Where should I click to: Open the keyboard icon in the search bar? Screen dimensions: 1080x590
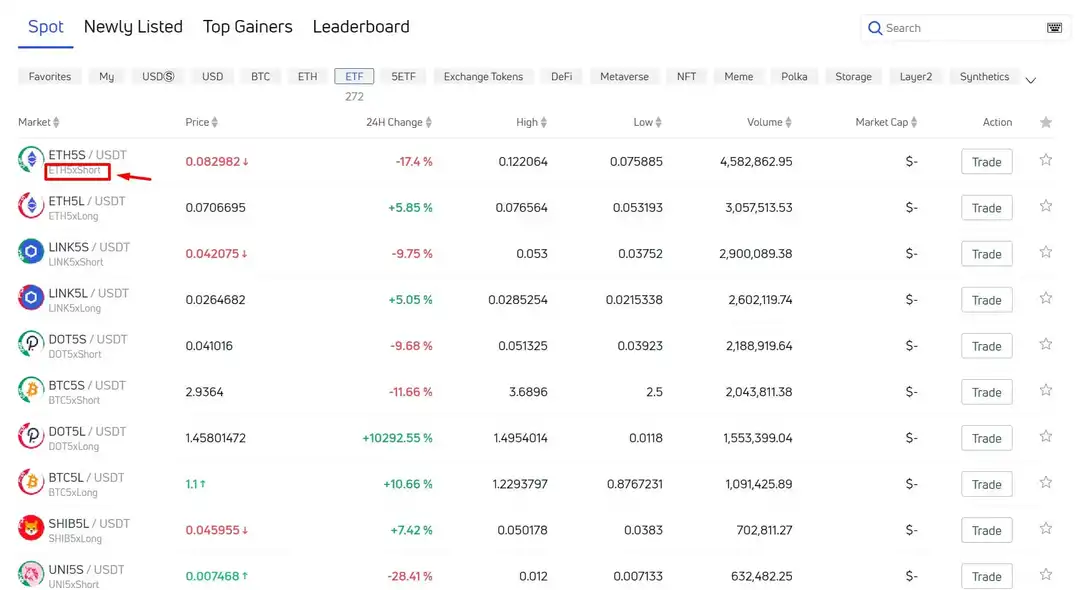[x=1054, y=28]
